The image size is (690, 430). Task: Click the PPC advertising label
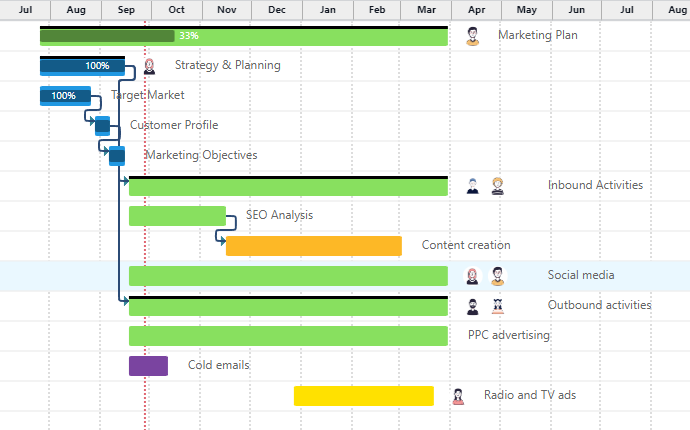click(508, 335)
